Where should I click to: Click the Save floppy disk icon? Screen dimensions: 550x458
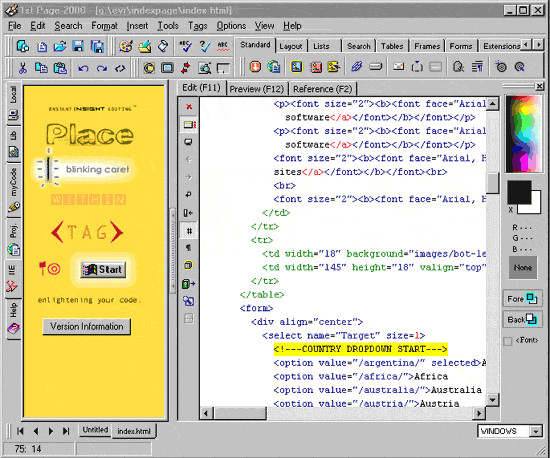point(78,46)
